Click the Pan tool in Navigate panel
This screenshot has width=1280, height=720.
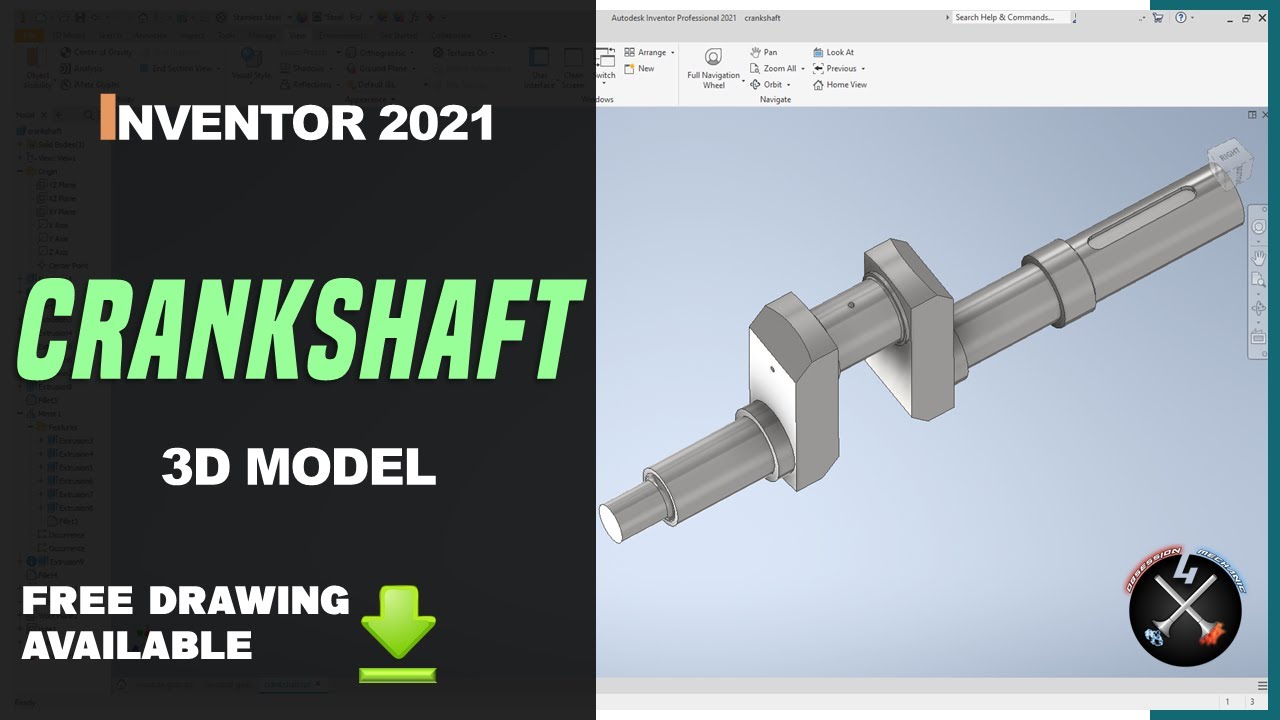point(764,52)
